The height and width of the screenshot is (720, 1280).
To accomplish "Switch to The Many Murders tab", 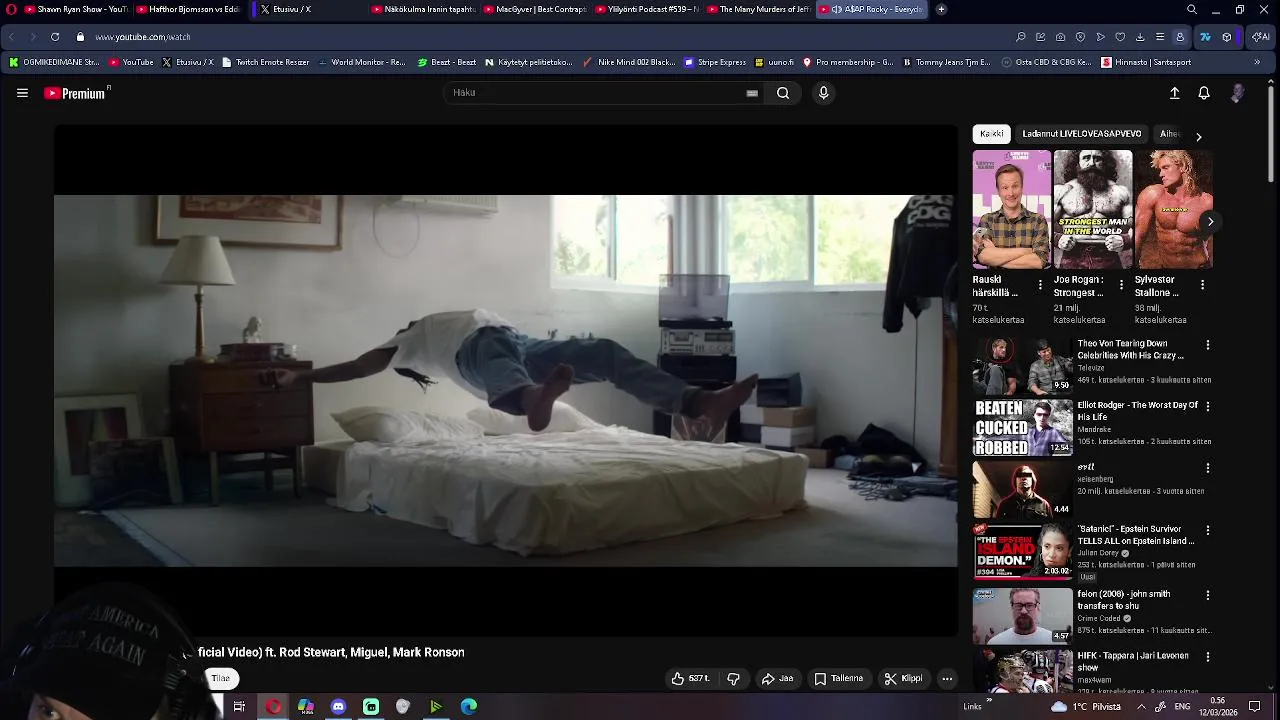I will 758,9.
